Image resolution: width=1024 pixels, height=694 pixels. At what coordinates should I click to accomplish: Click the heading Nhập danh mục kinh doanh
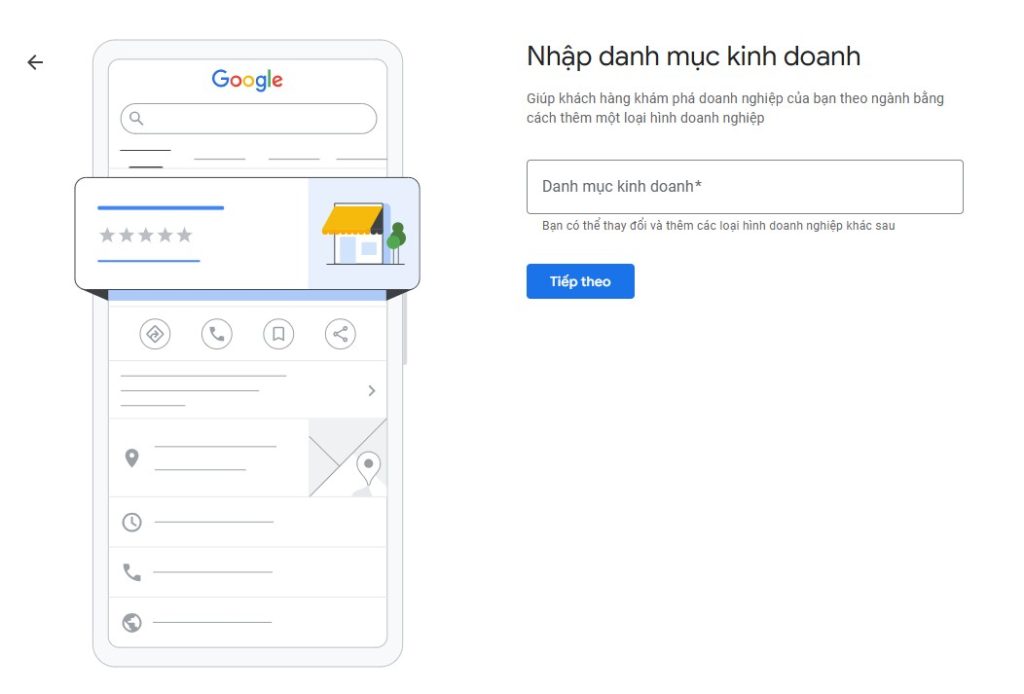click(x=694, y=57)
